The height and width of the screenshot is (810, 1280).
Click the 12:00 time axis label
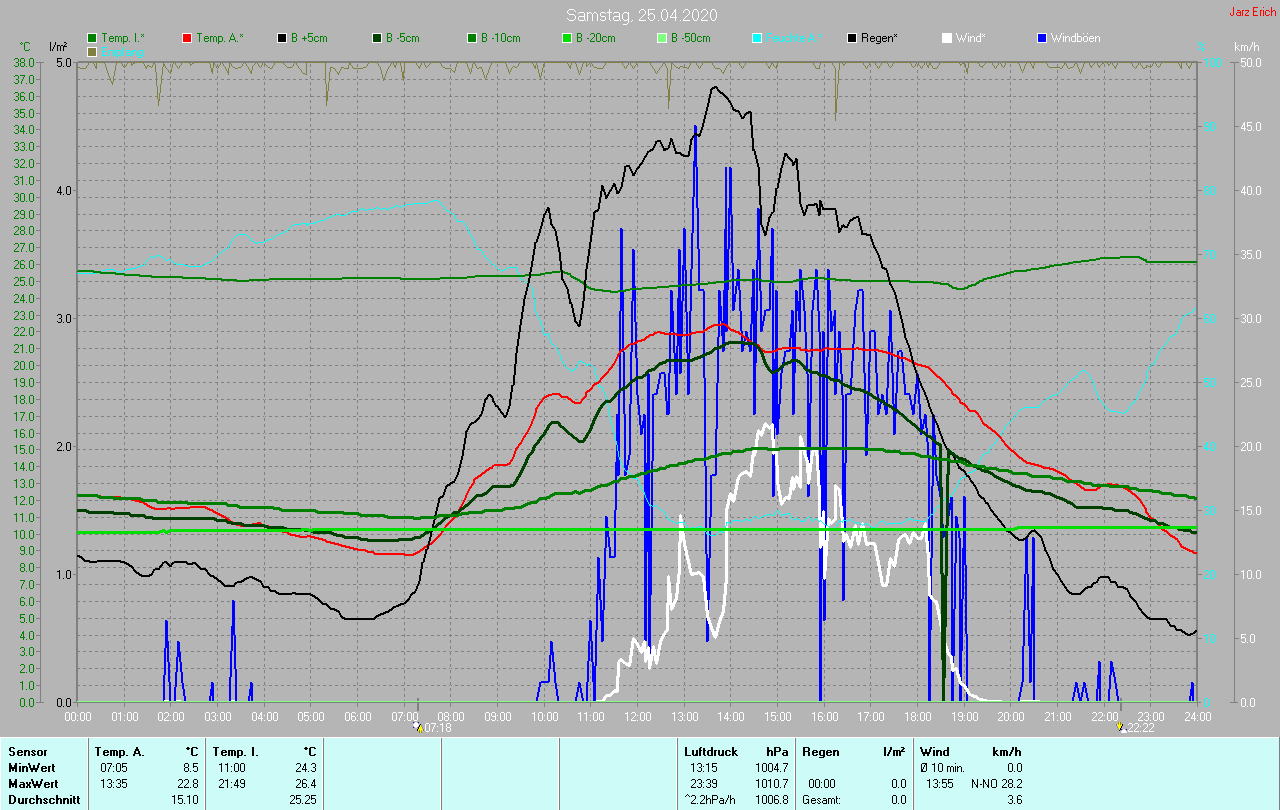(638, 717)
